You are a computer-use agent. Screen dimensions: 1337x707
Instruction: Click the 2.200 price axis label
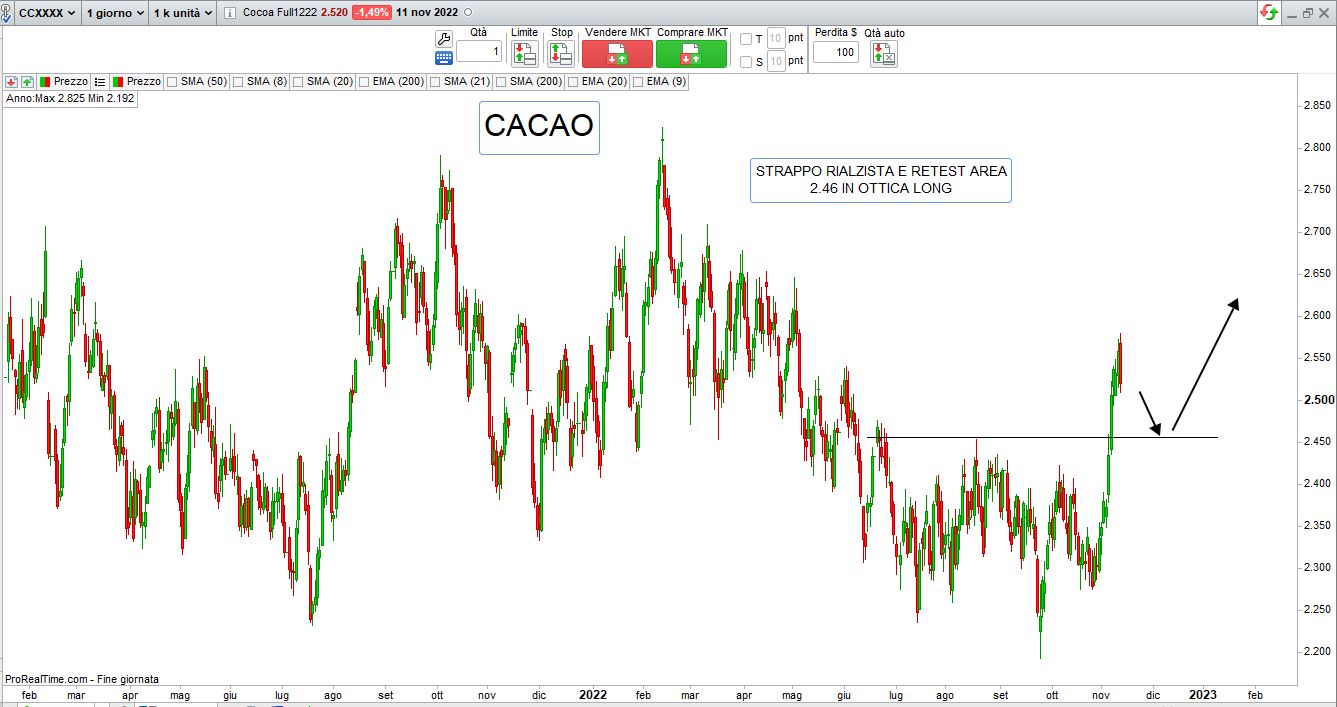(1317, 651)
